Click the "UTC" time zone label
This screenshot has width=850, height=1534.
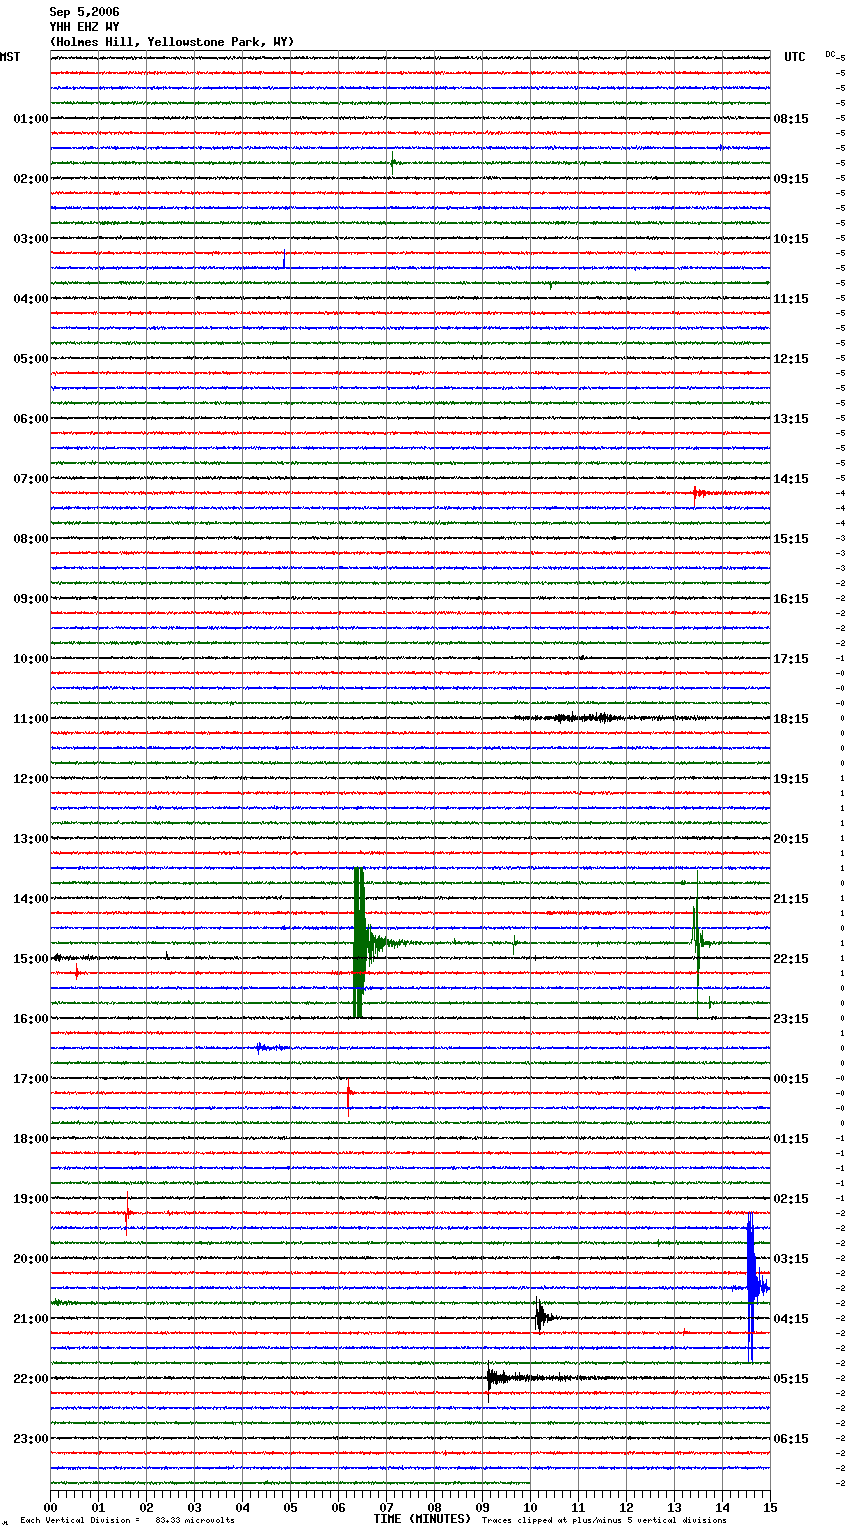tap(795, 57)
